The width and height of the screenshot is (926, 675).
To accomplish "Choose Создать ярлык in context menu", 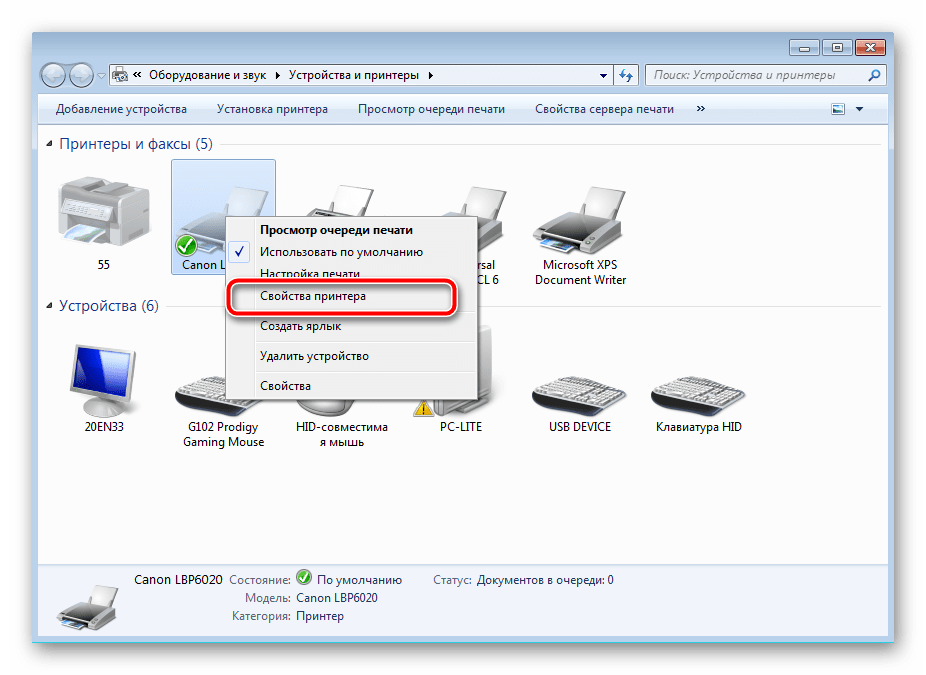I will 300,326.
